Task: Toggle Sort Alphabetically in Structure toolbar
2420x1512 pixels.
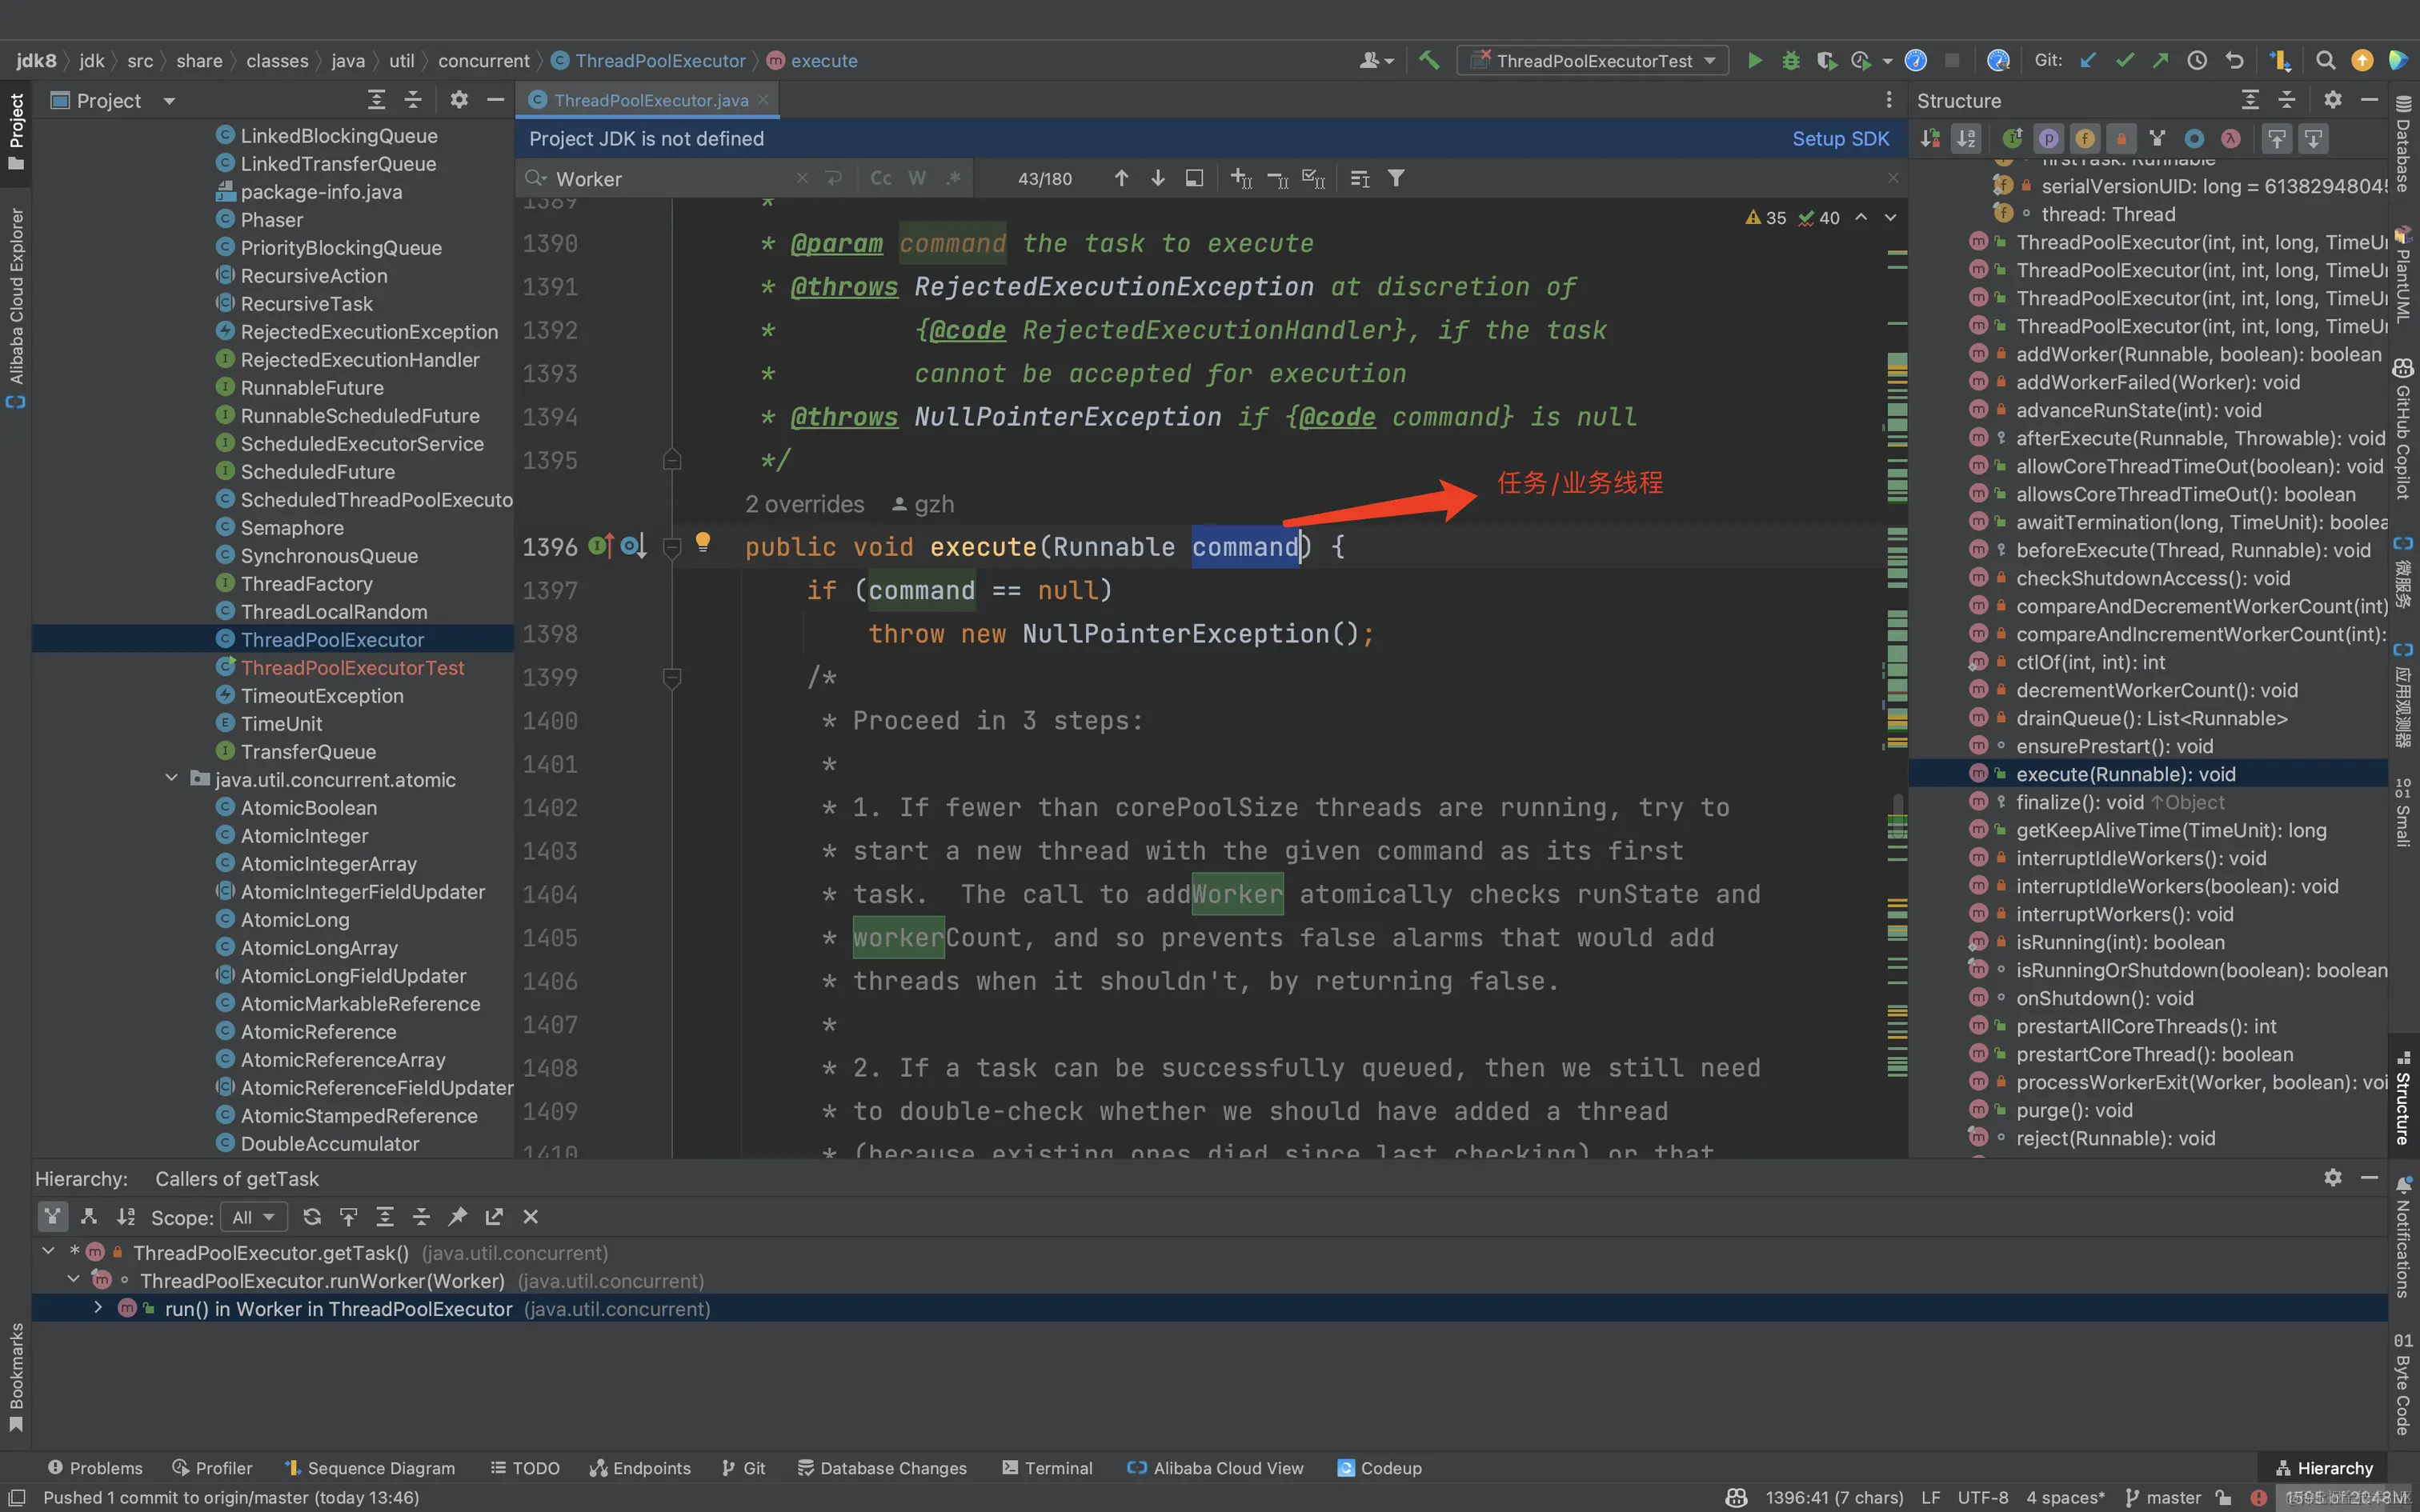Action: (1966, 139)
